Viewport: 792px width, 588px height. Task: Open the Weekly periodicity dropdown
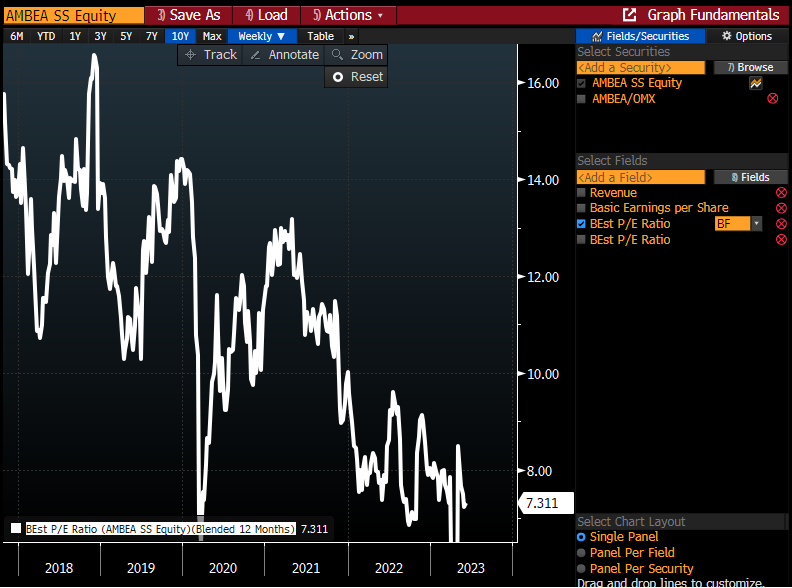262,36
